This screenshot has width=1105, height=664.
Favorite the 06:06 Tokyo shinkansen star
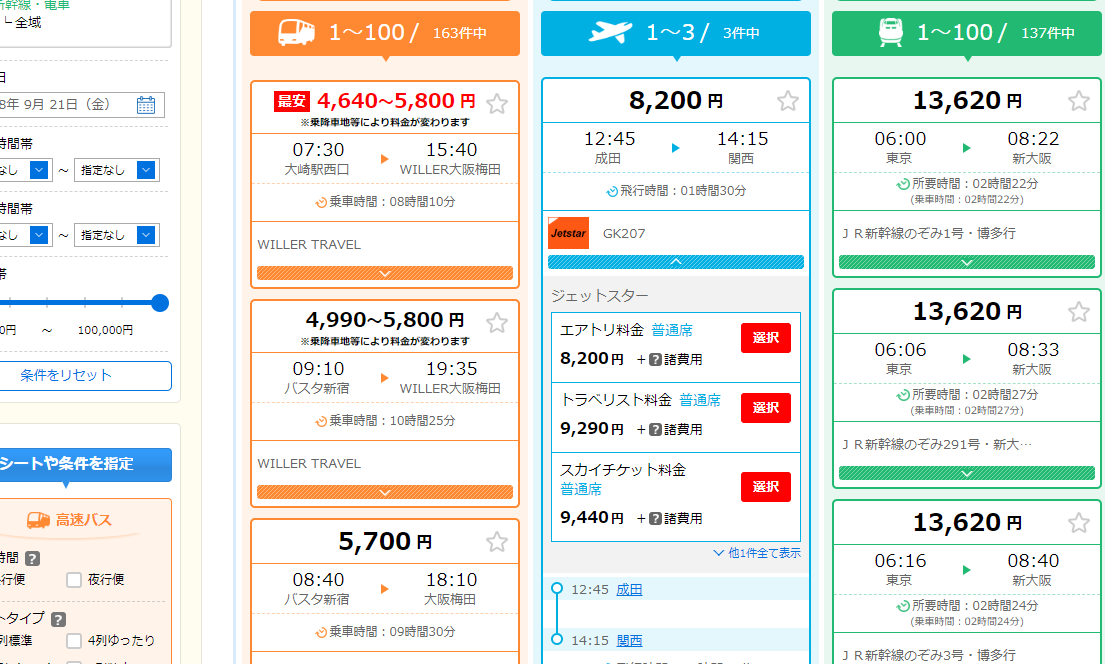point(1079,312)
